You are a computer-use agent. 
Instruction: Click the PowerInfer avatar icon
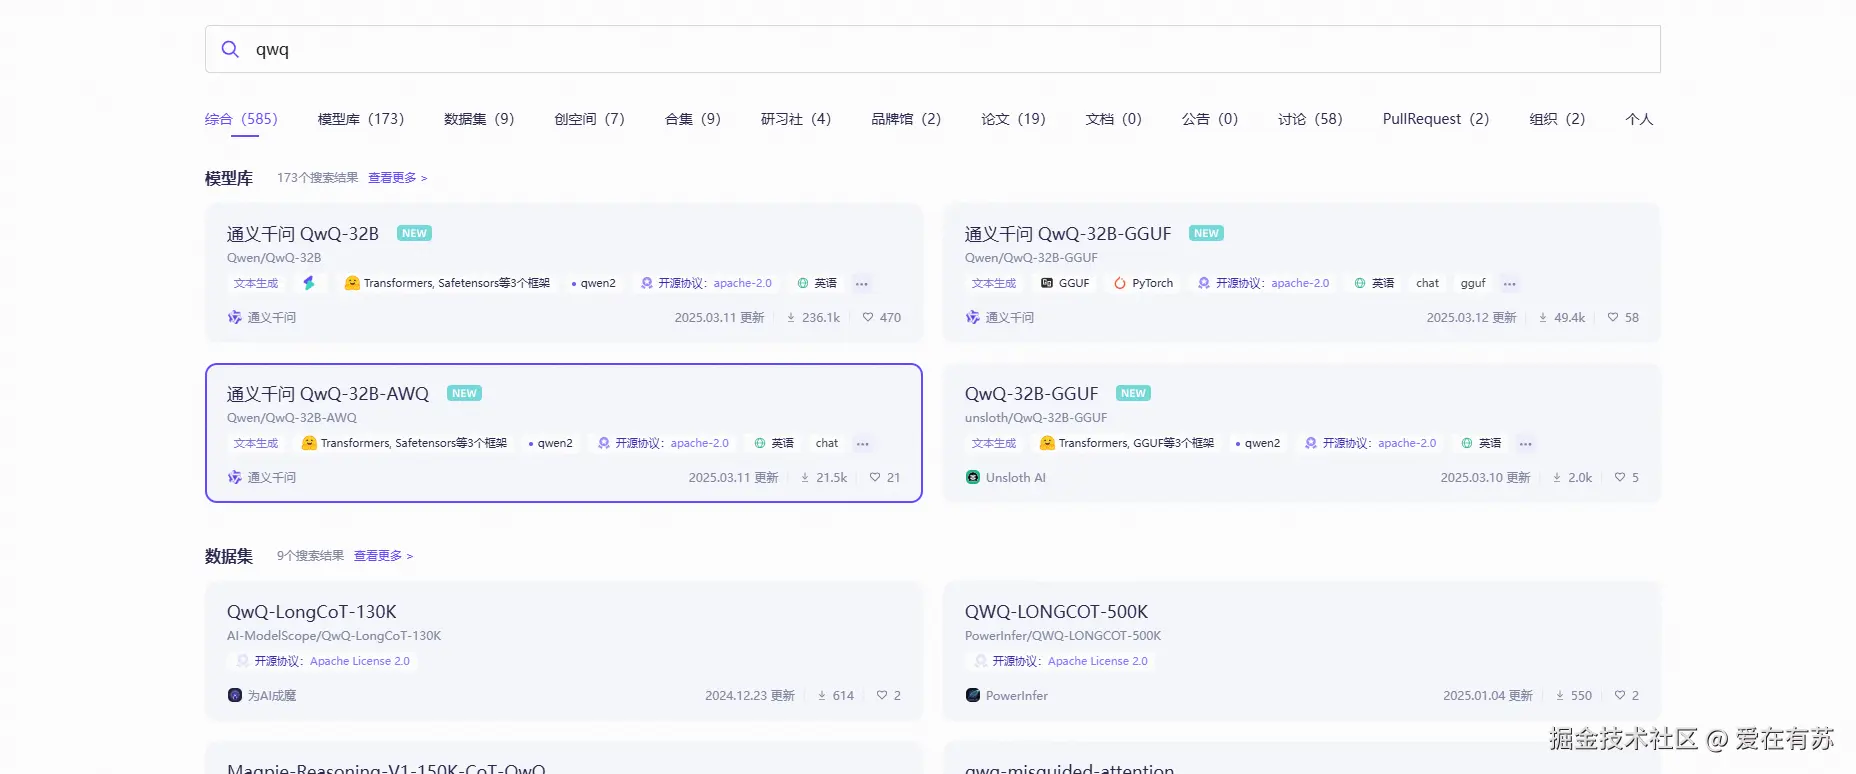[973, 695]
